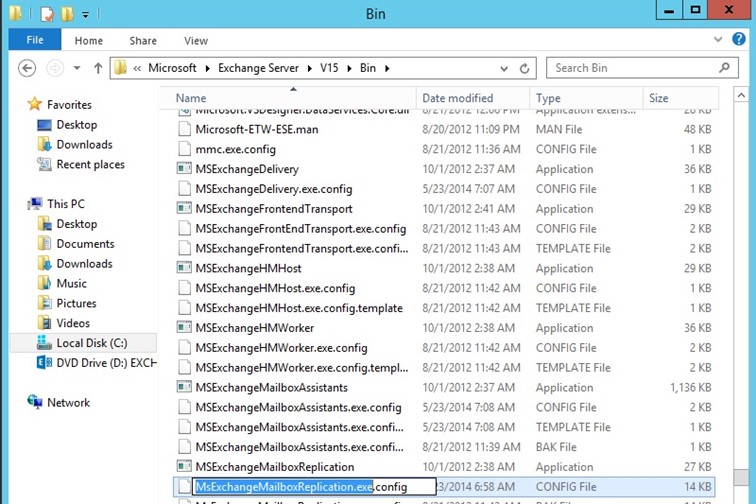Image resolution: width=756 pixels, height=504 pixels.
Task: Open the File menu
Action: tap(35, 40)
